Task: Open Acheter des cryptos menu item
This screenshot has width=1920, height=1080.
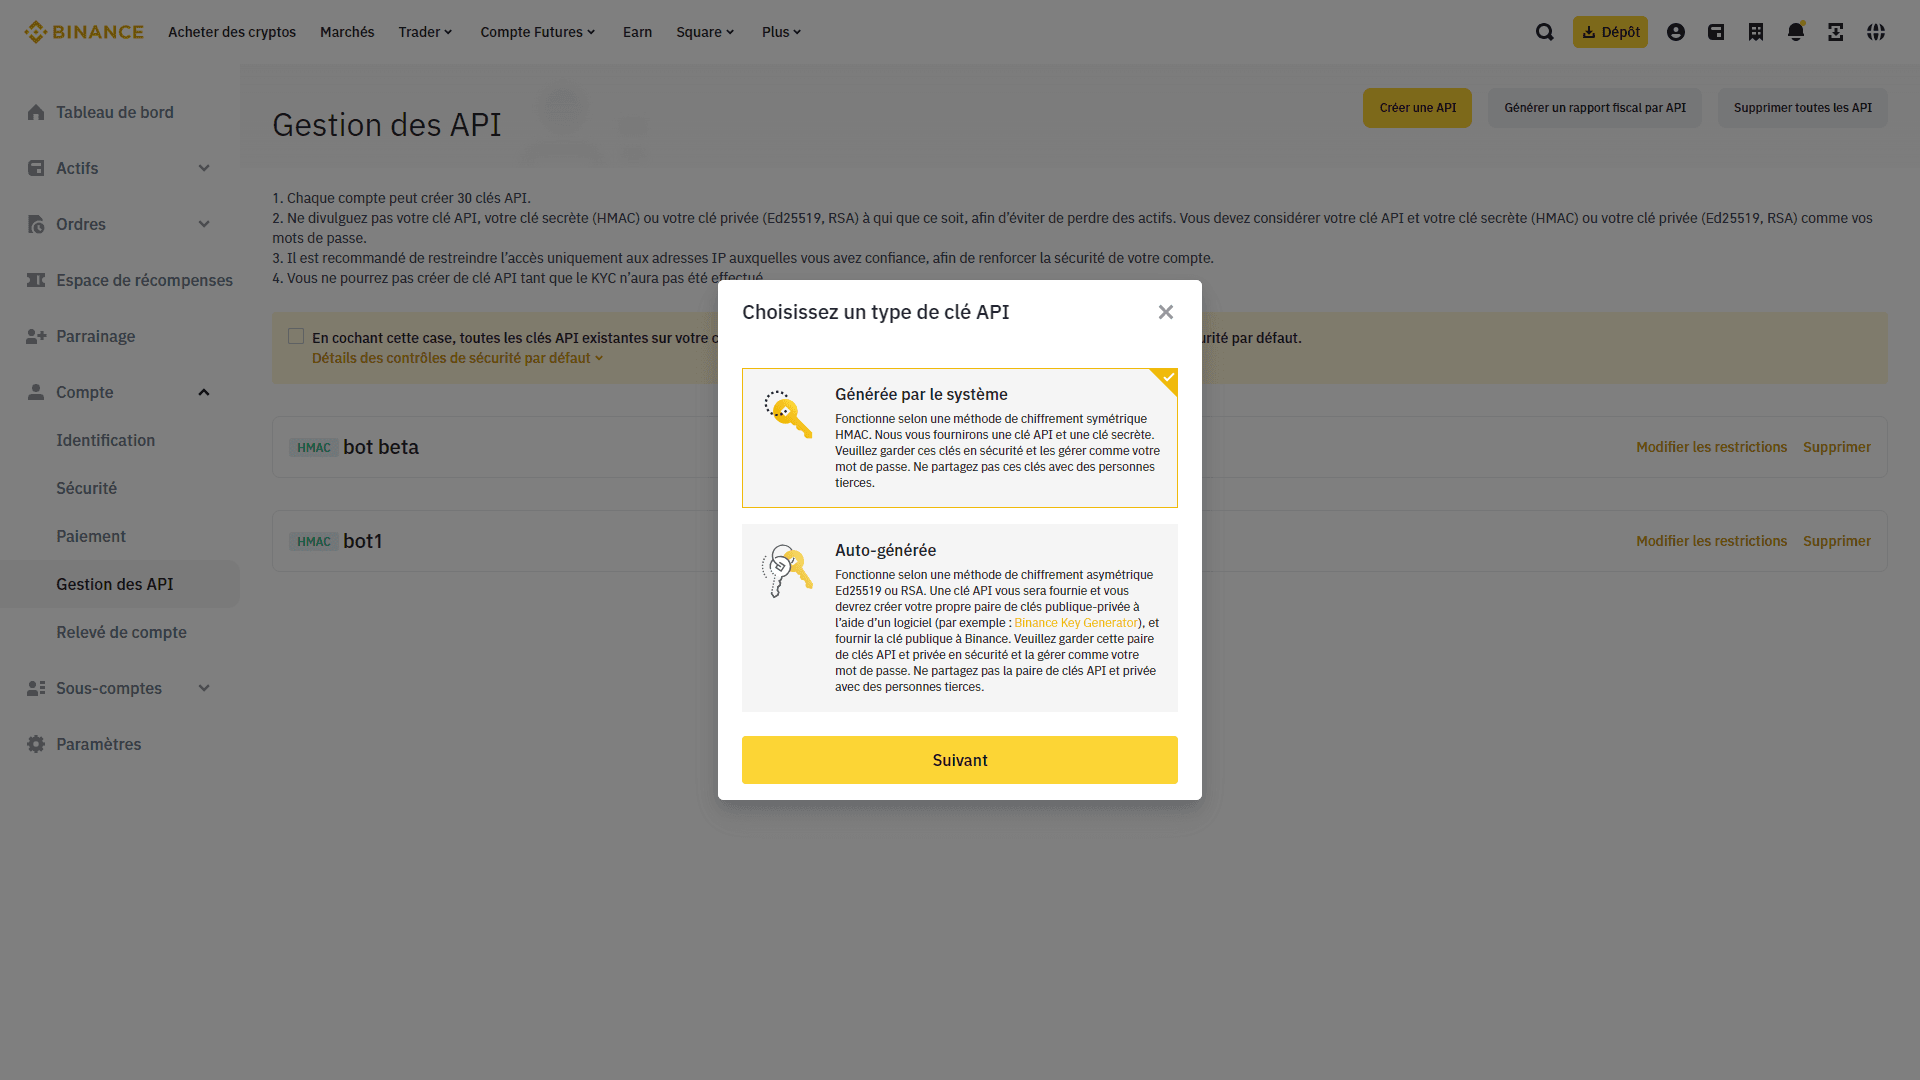Action: tap(232, 32)
